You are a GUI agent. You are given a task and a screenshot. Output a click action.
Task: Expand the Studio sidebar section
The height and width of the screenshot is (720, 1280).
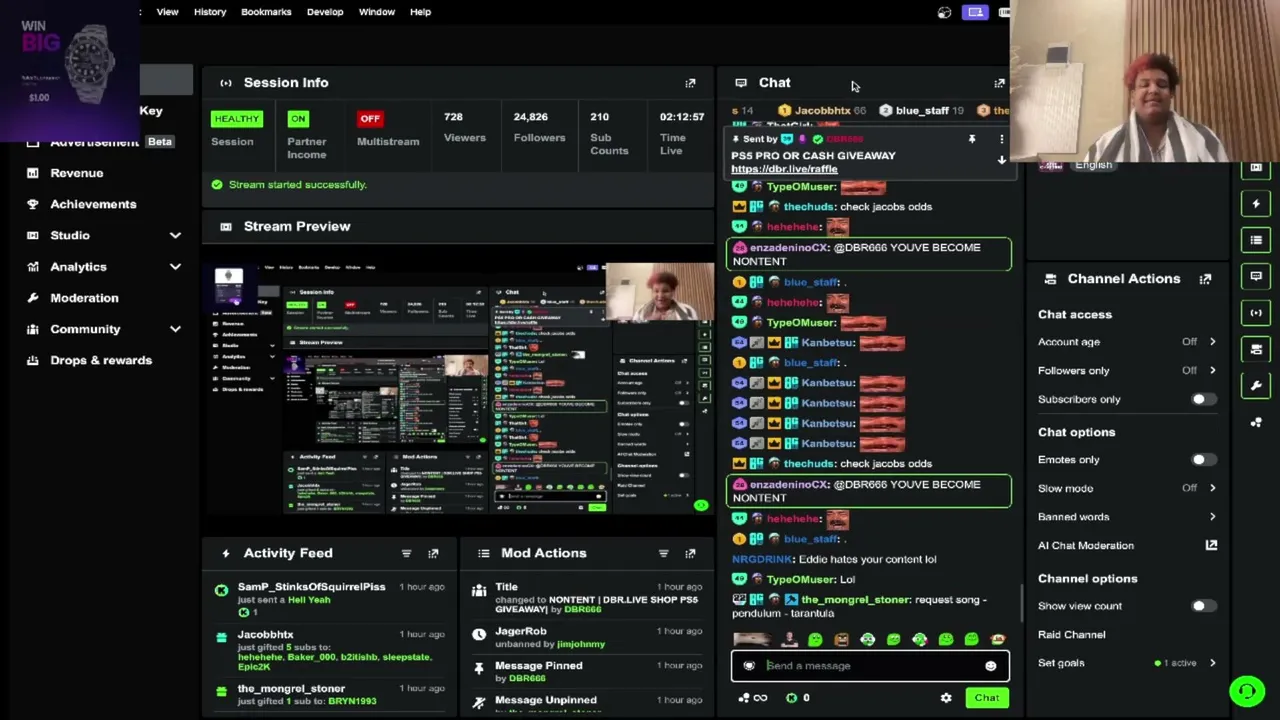pos(175,235)
